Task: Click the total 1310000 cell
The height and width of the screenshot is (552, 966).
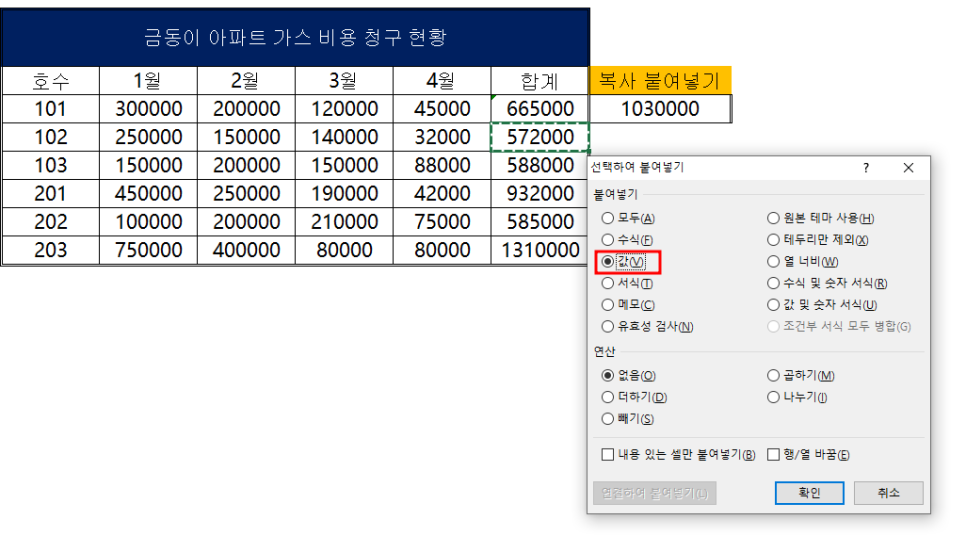Action: coord(540,250)
